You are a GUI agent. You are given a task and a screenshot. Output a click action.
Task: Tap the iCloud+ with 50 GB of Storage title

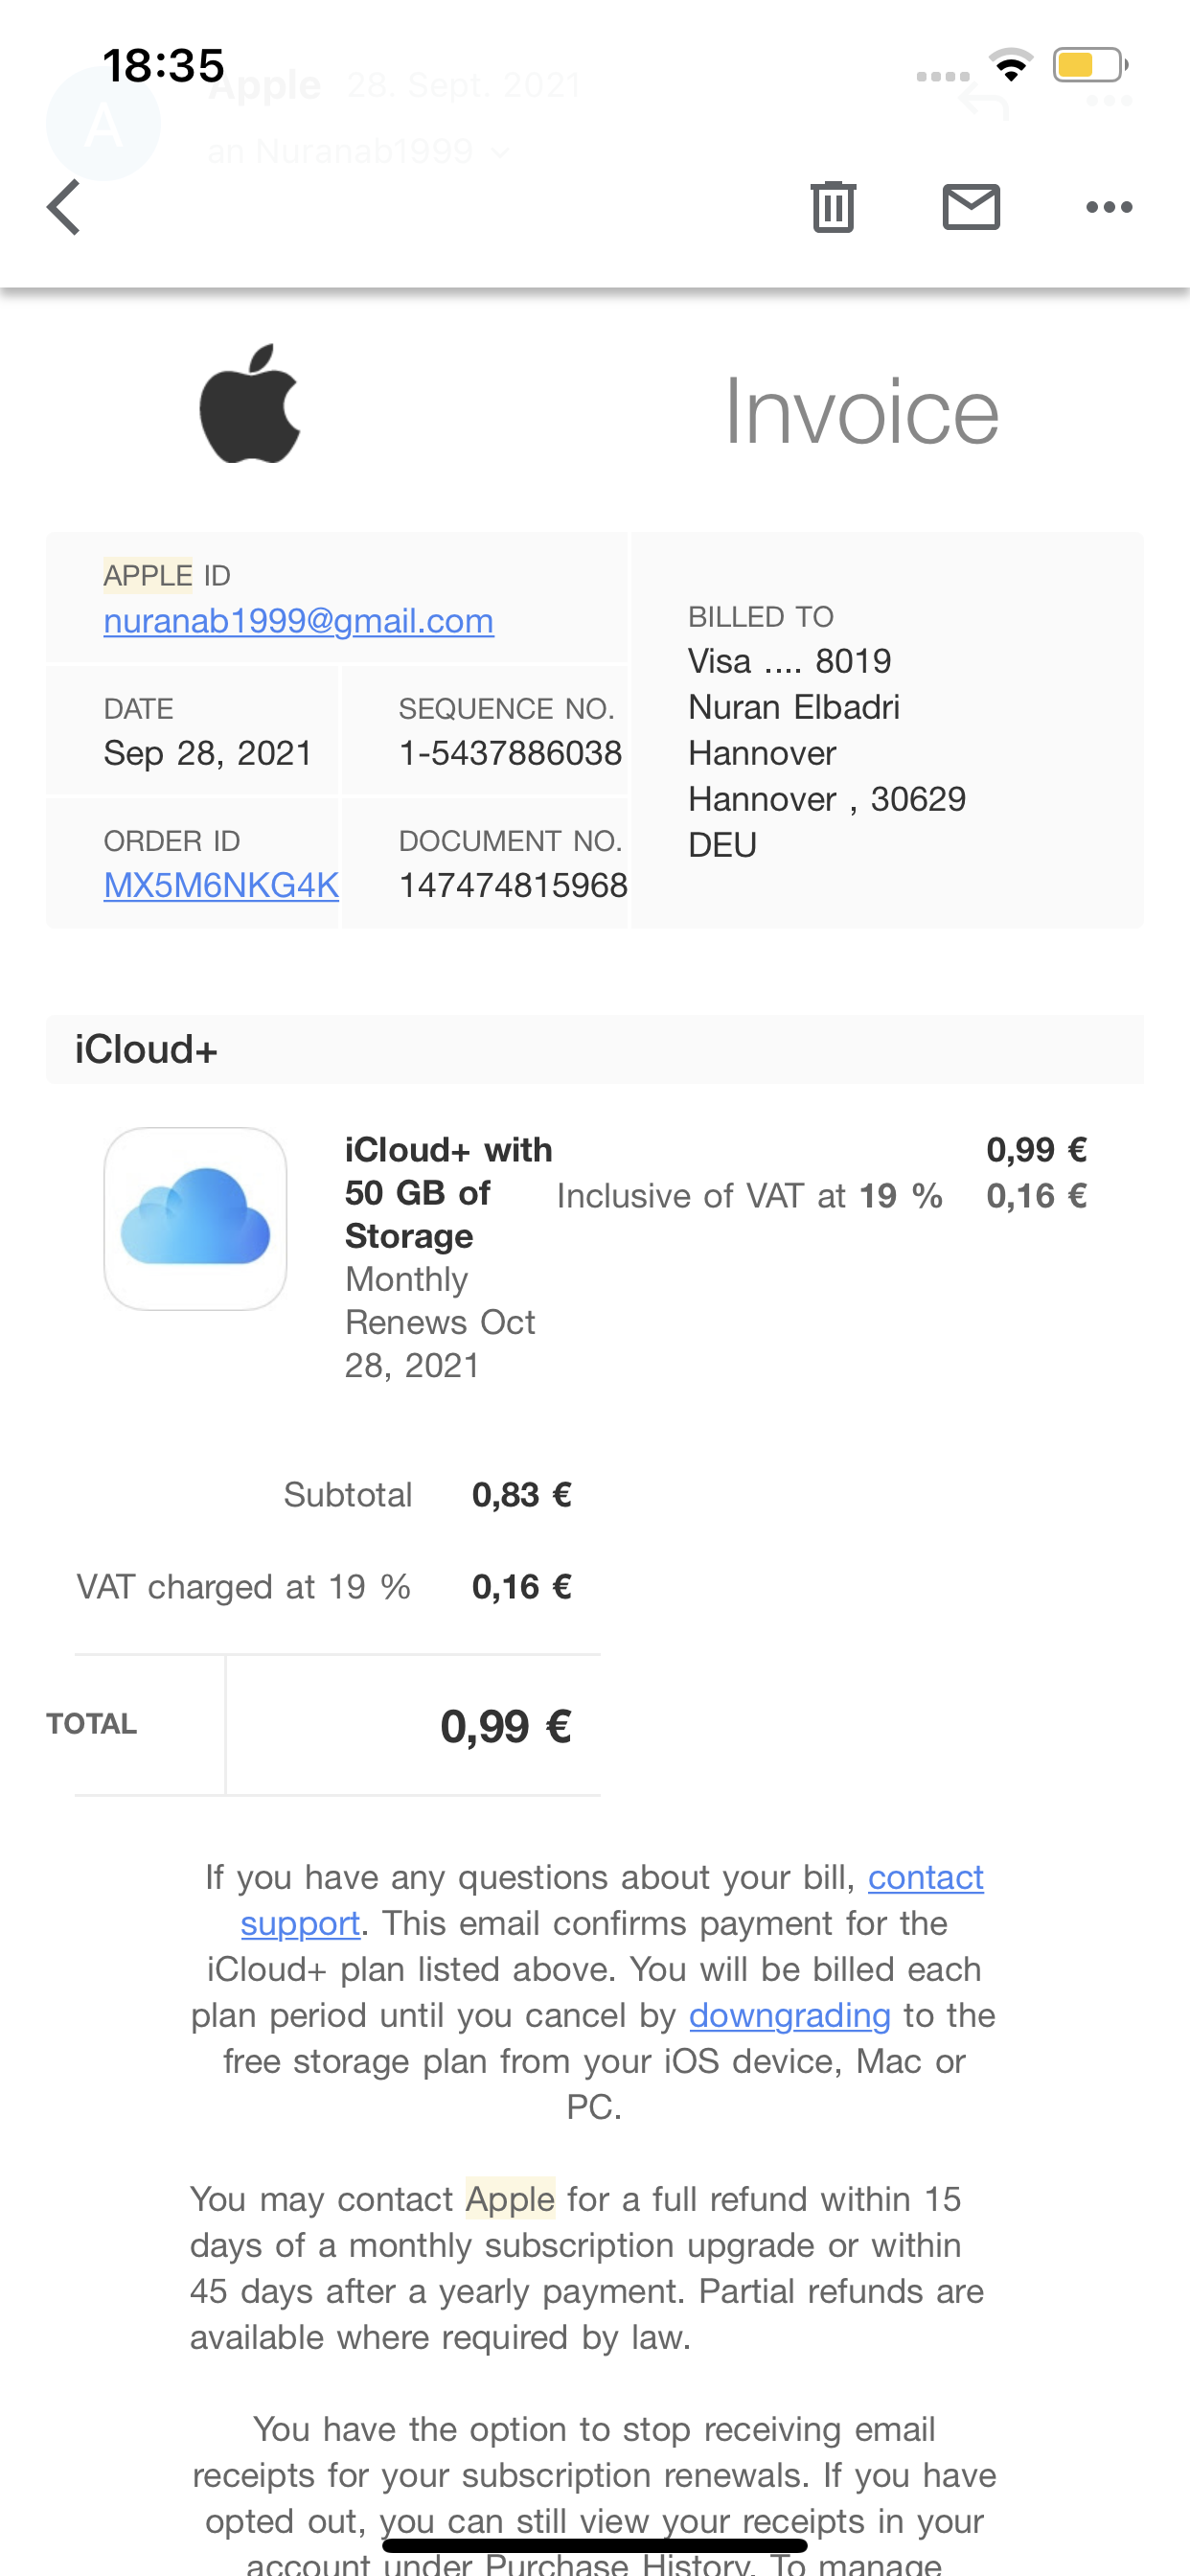click(x=447, y=1193)
